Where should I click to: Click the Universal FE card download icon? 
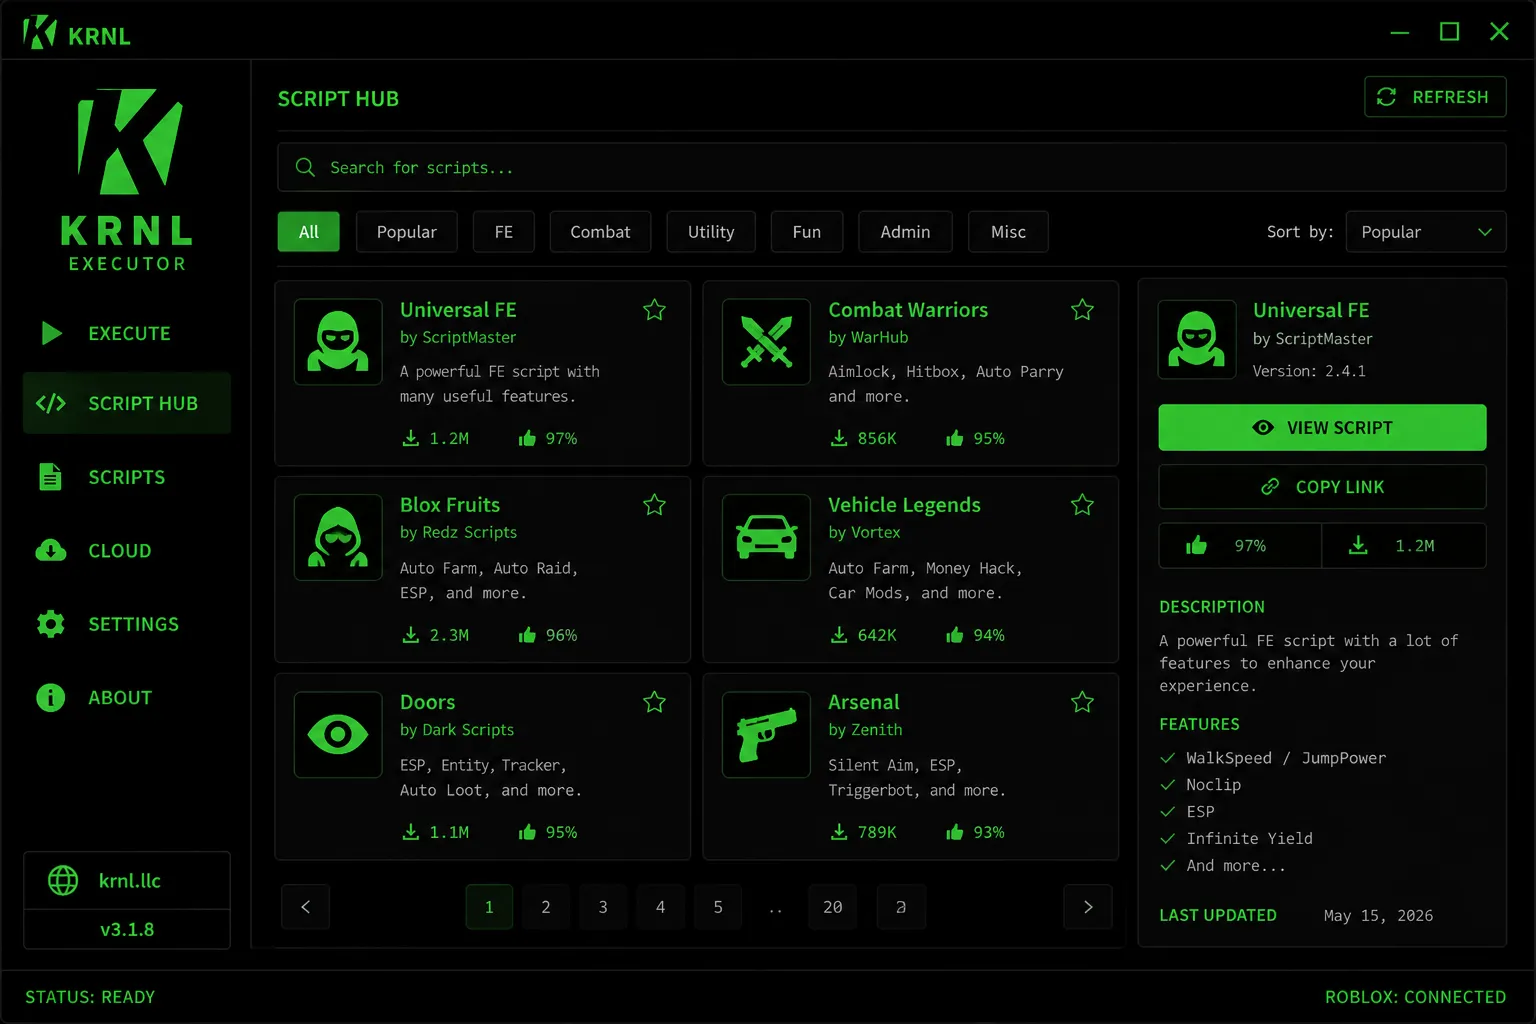(x=410, y=438)
